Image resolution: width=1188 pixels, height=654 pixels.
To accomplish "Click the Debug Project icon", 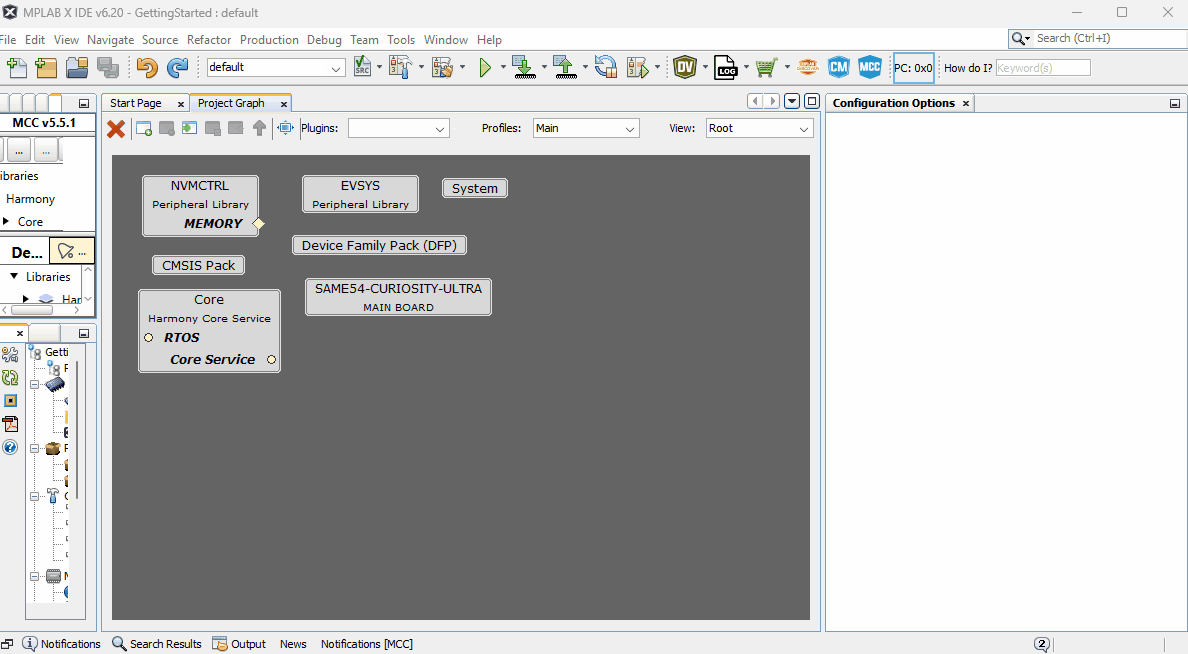I will tap(638, 67).
